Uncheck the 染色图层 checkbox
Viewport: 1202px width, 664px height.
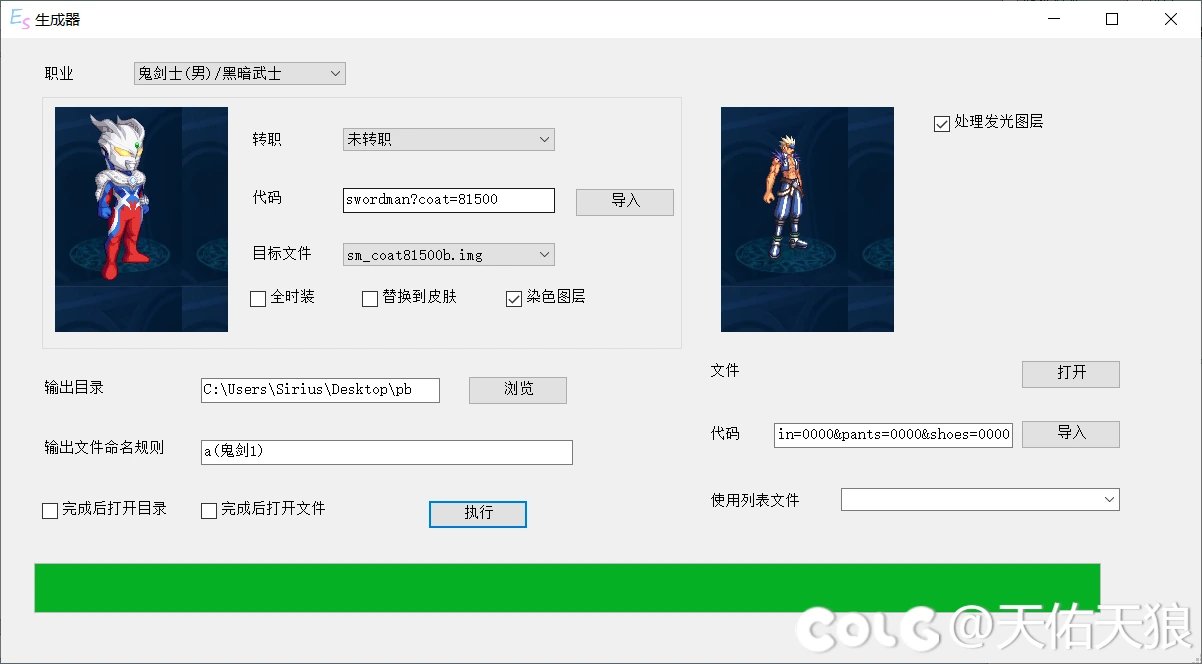[514, 298]
